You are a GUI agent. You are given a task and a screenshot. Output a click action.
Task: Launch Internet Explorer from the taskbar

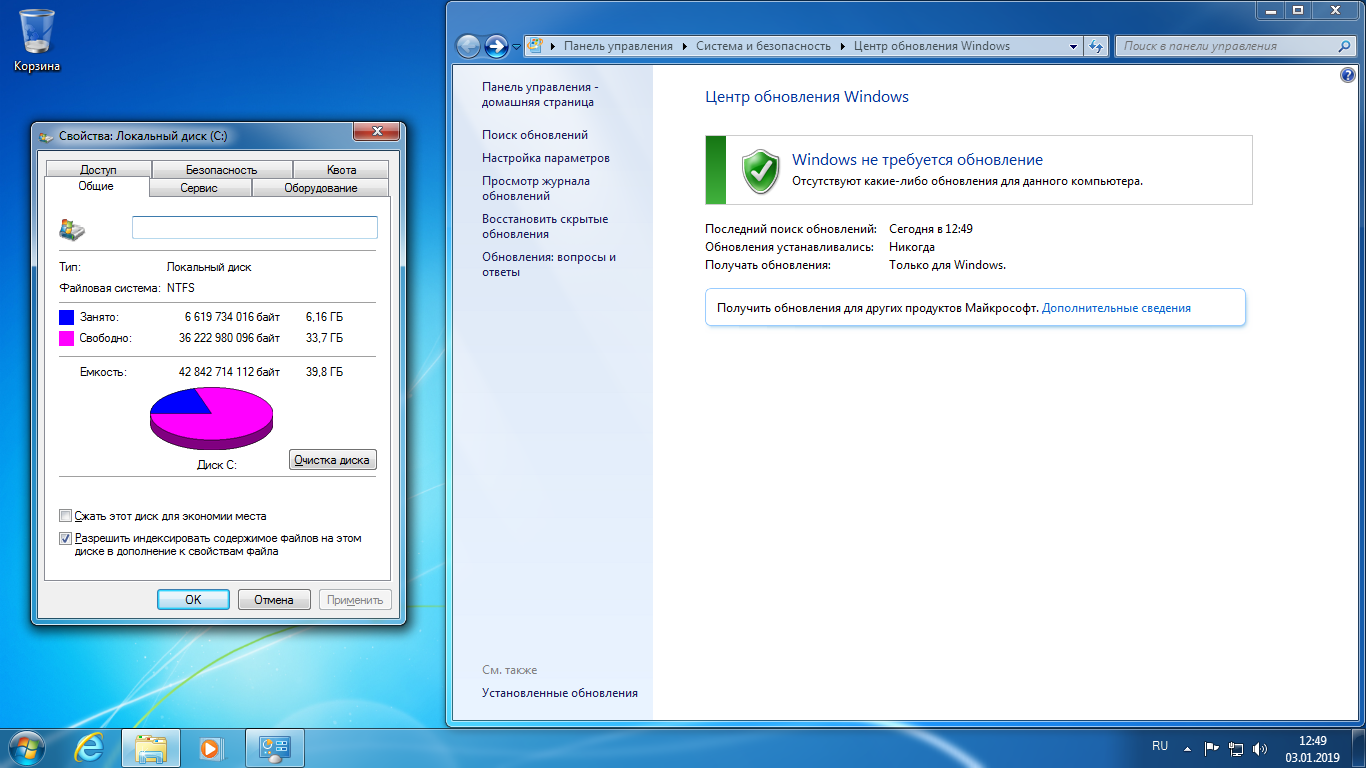click(x=90, y=747)
